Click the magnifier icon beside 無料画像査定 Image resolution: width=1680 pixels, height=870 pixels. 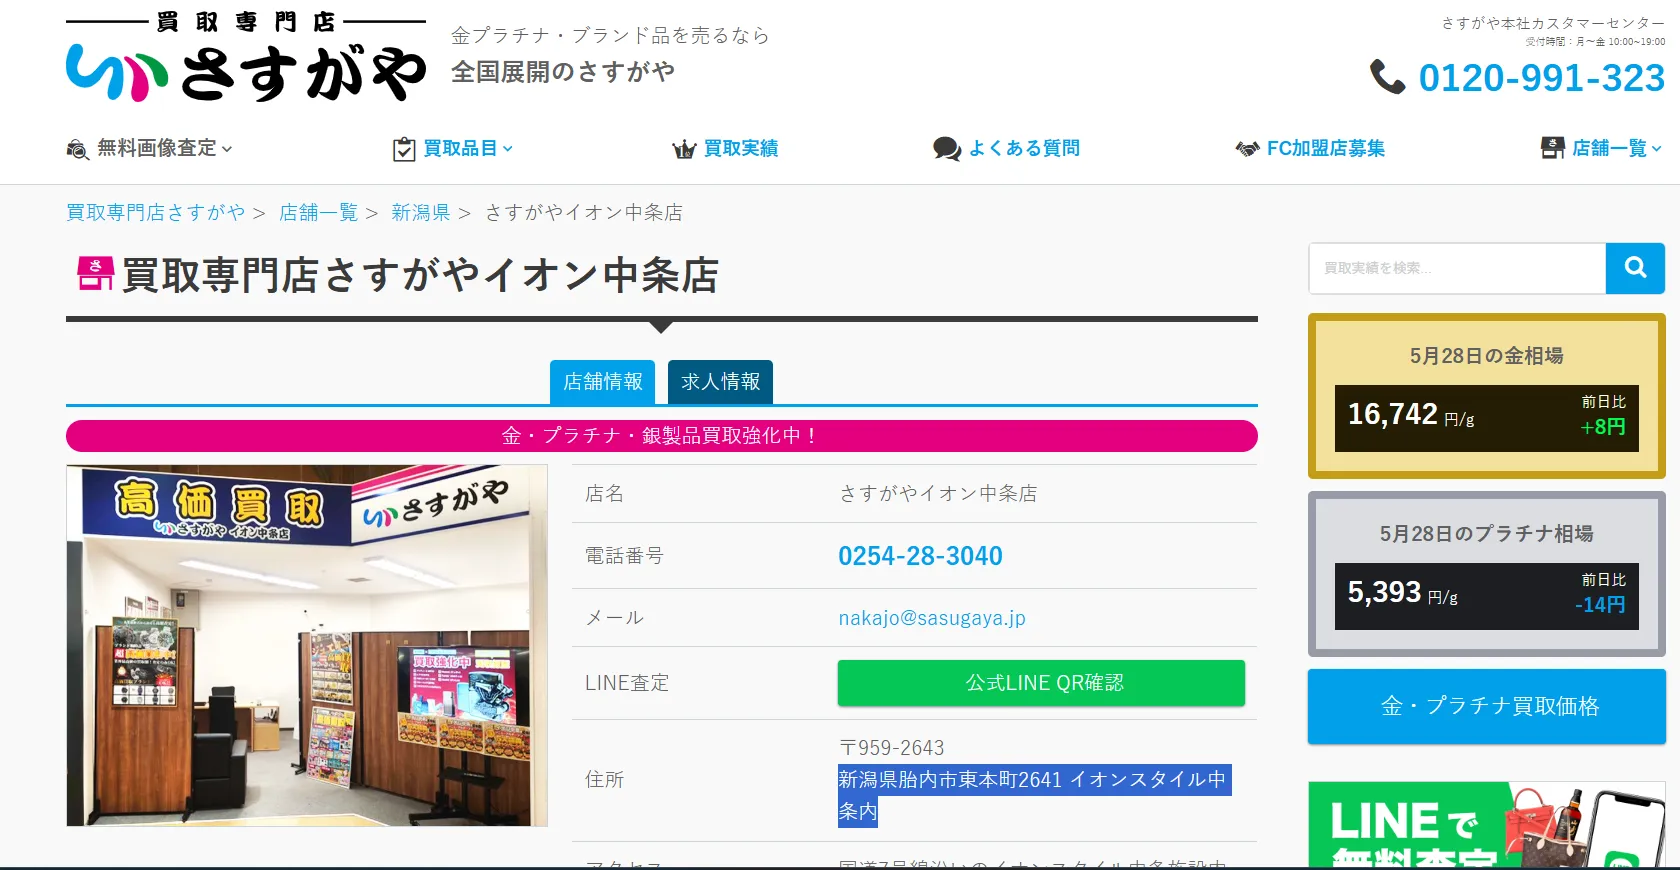point(77,149)
